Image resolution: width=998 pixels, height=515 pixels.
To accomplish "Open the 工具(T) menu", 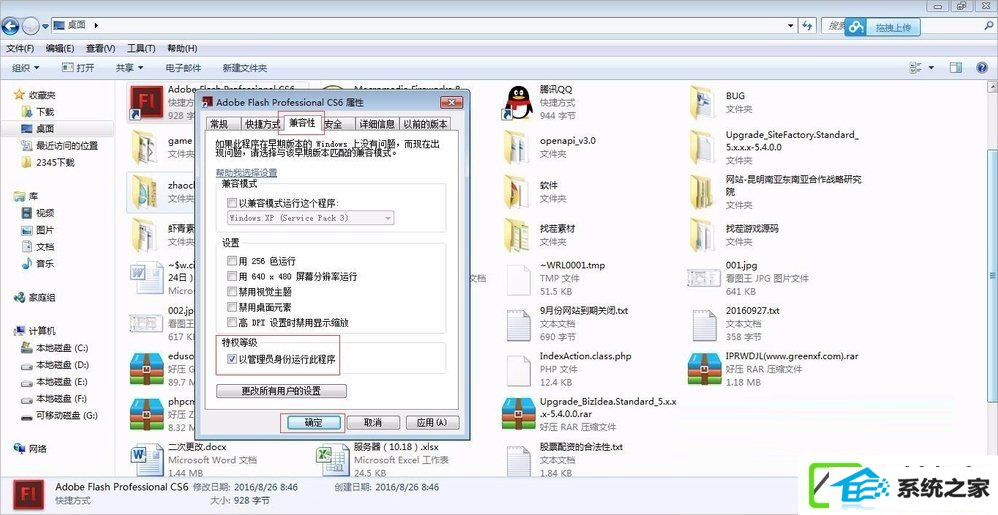I will [141, 48].
